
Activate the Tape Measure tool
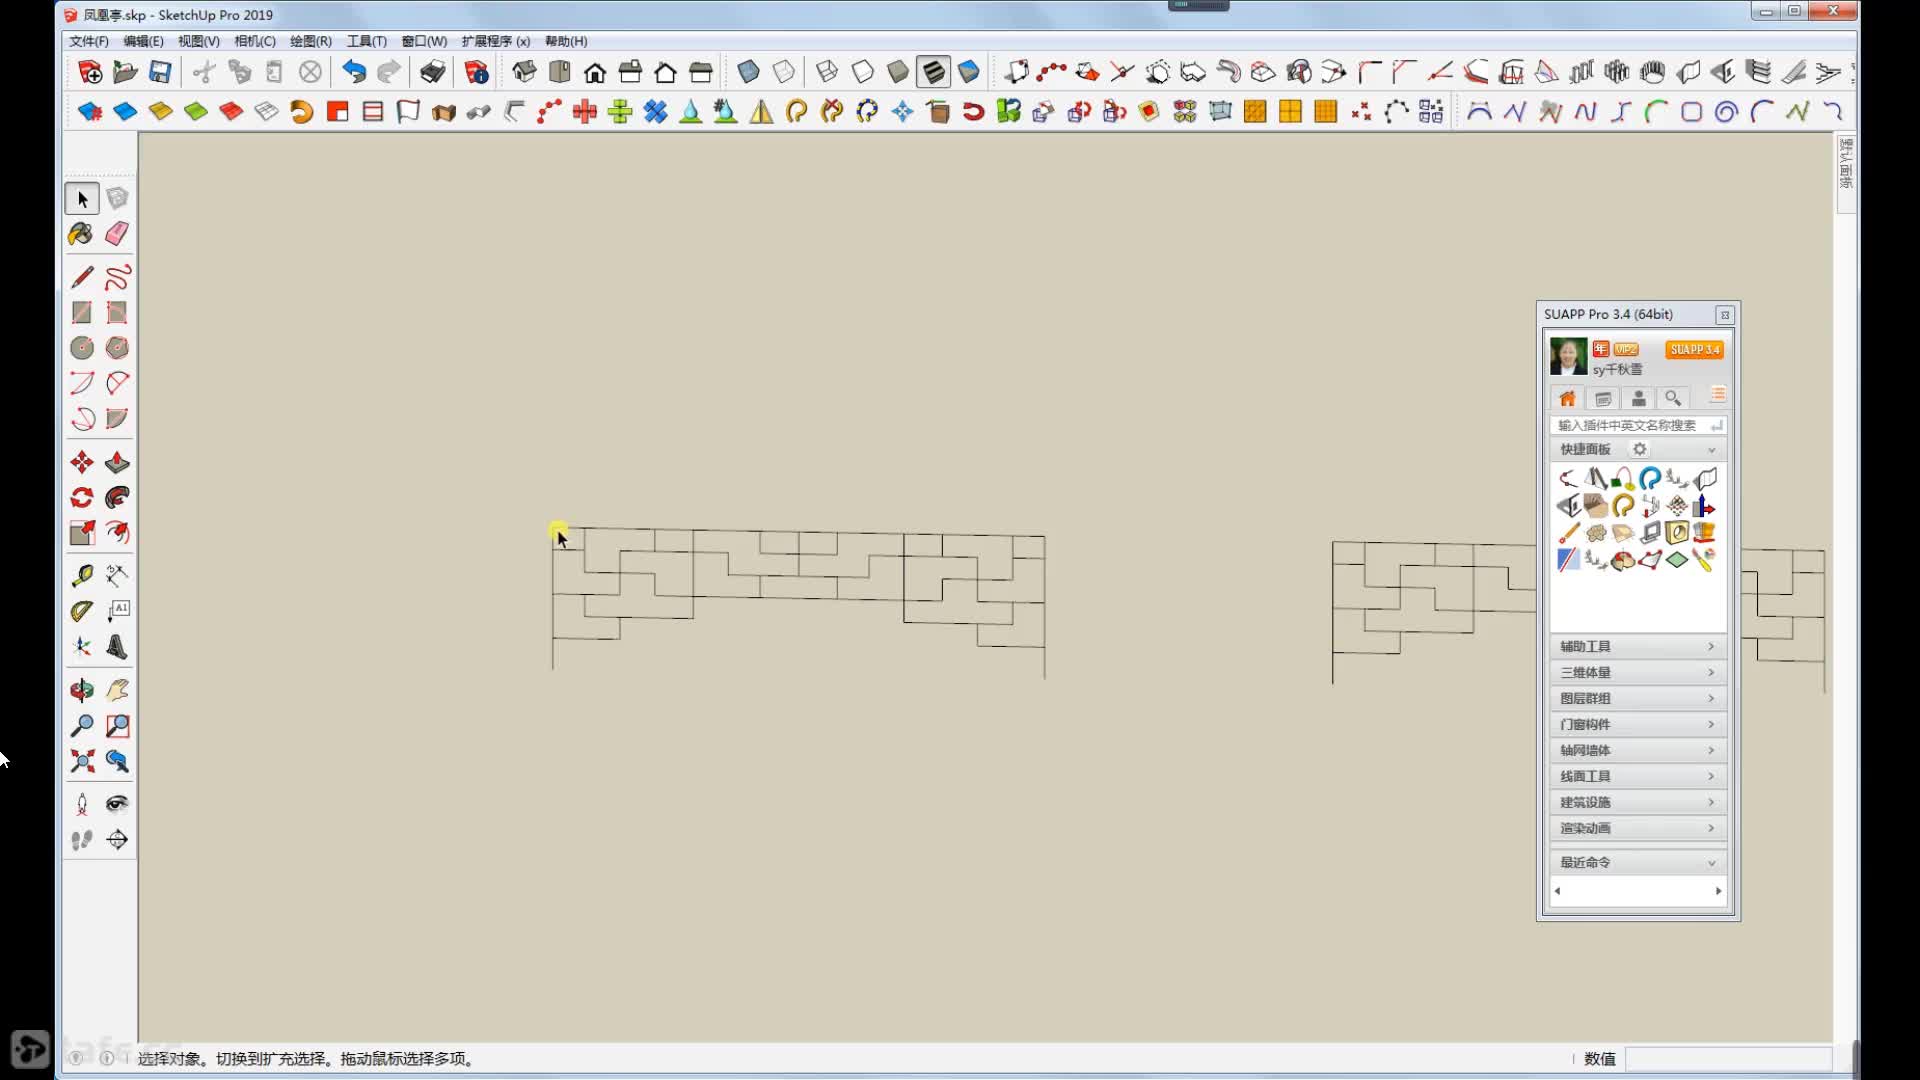tap(82, 575)
